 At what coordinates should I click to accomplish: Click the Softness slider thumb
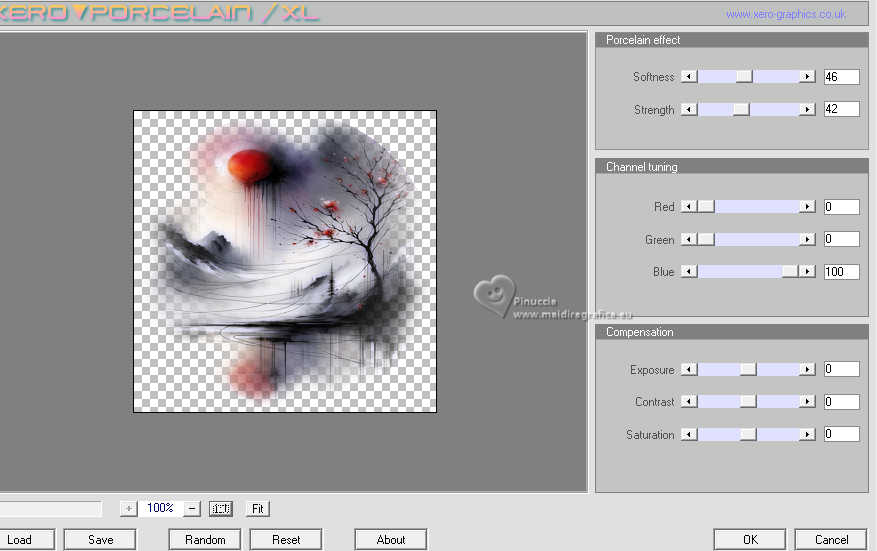(x=744, y=77)
